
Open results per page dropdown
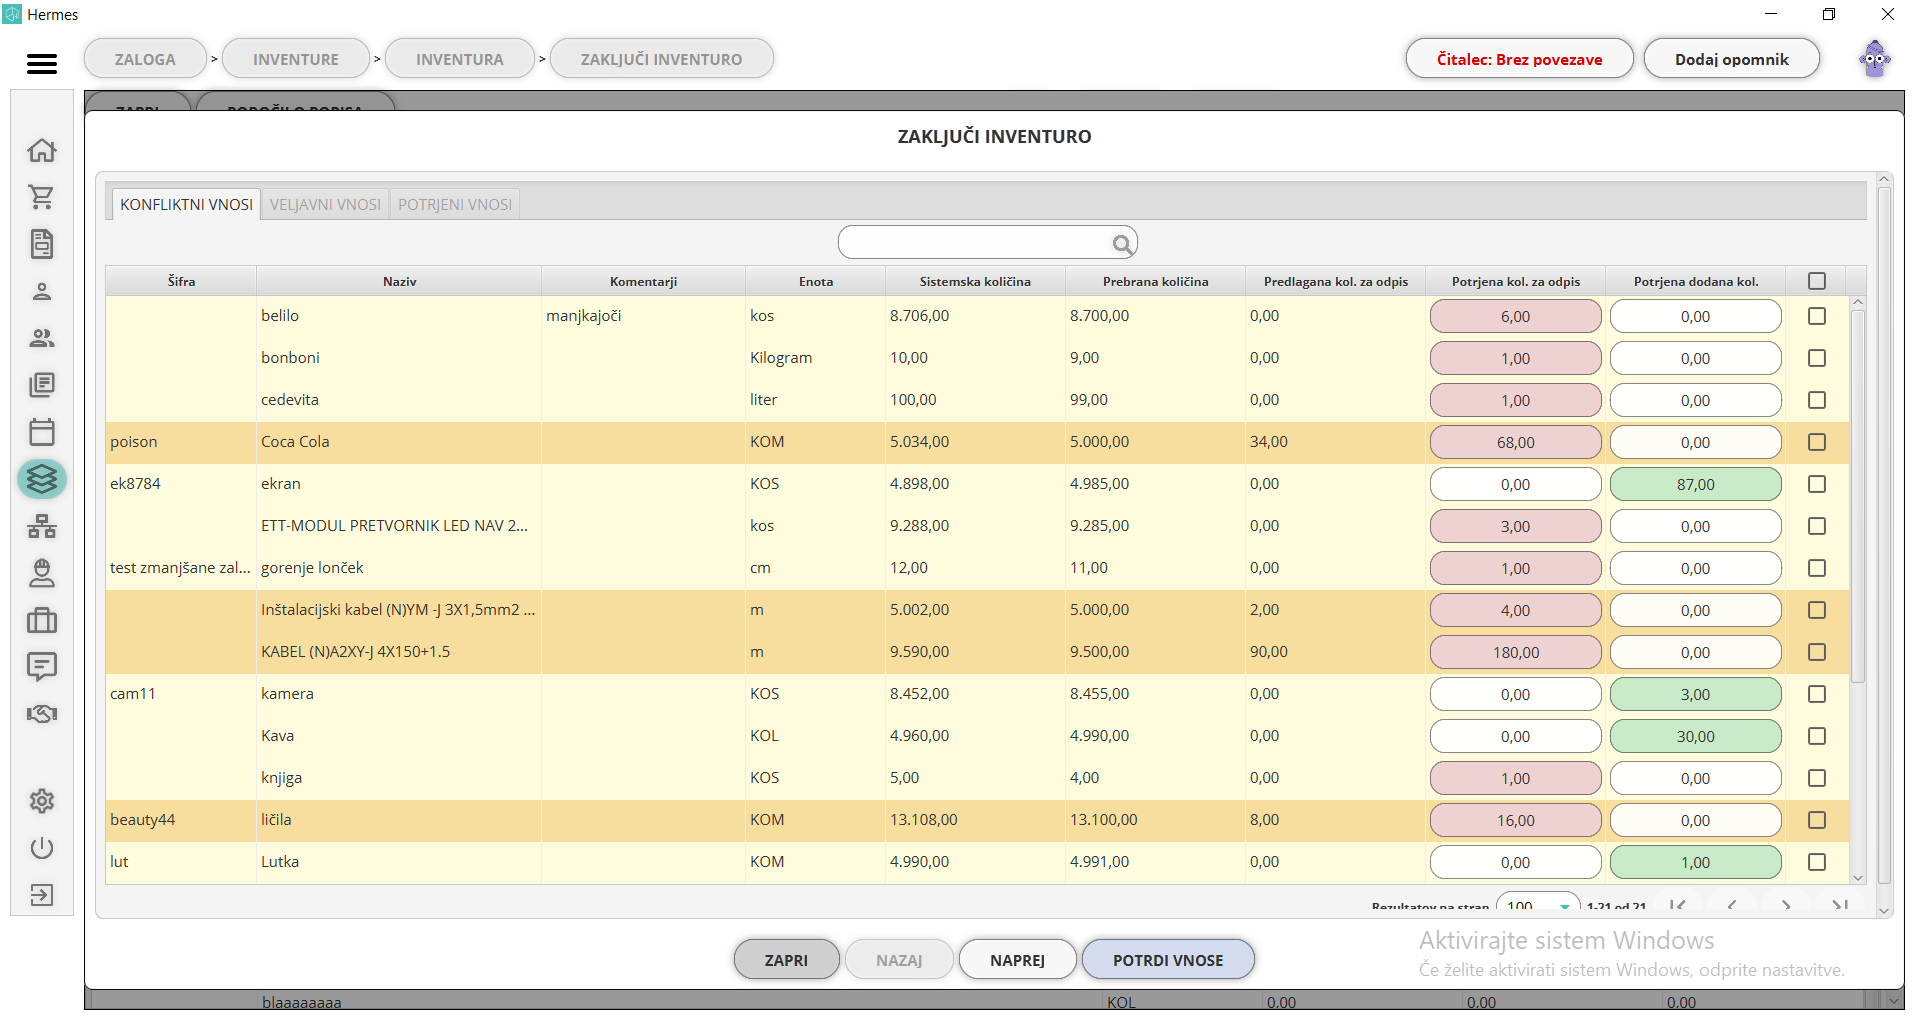click(x=1538, y=903)
